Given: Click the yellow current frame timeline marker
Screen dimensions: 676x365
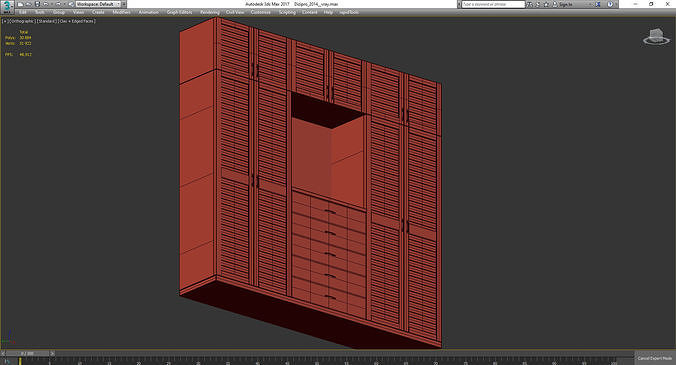Looking at the screenshot, I should click(x=20, y=361).
